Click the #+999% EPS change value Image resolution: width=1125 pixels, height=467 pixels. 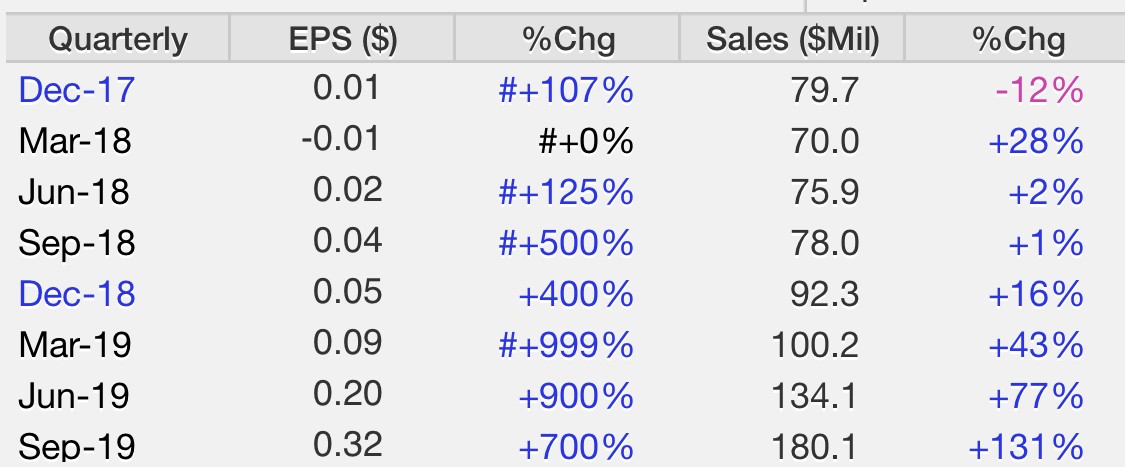coord(566,345)
